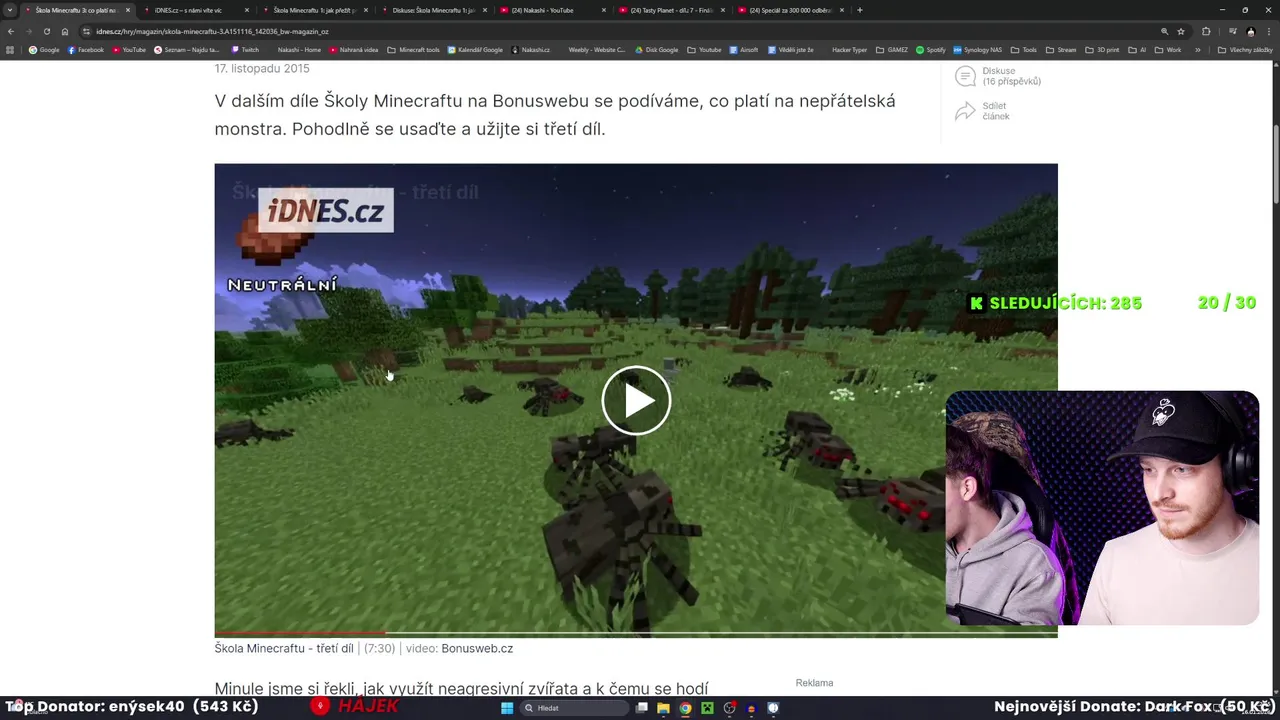This screenshot has height=720, width=1280.
Task: Open the Spotify bookmark
Action: (x=931, y=49)
